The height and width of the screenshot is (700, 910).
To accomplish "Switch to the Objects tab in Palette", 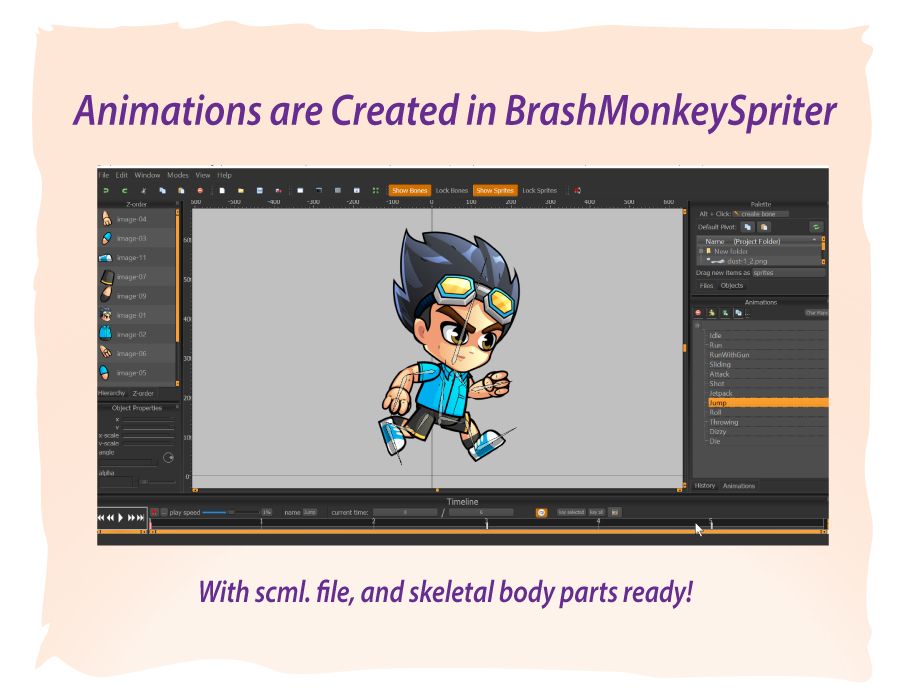I will pyautogui.click(x=732, y=286).
